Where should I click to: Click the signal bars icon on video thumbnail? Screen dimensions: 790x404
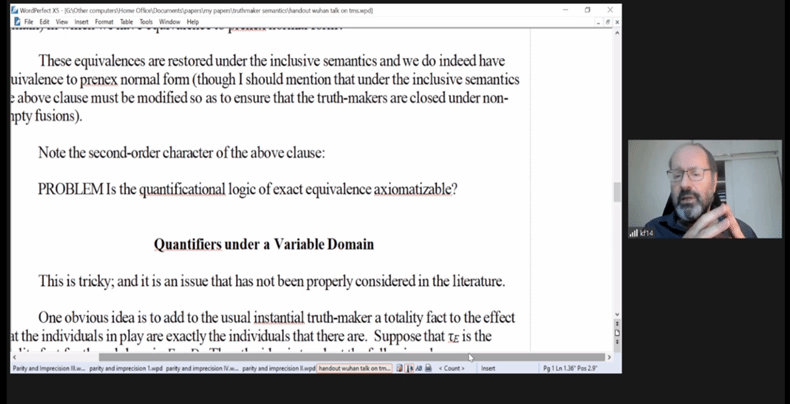[x=634, y=233]
